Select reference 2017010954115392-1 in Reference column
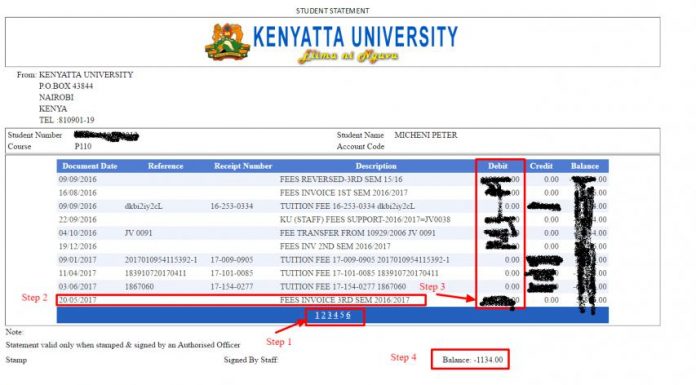Viewport: 696px width, 385px height. [x=161, y=260]
